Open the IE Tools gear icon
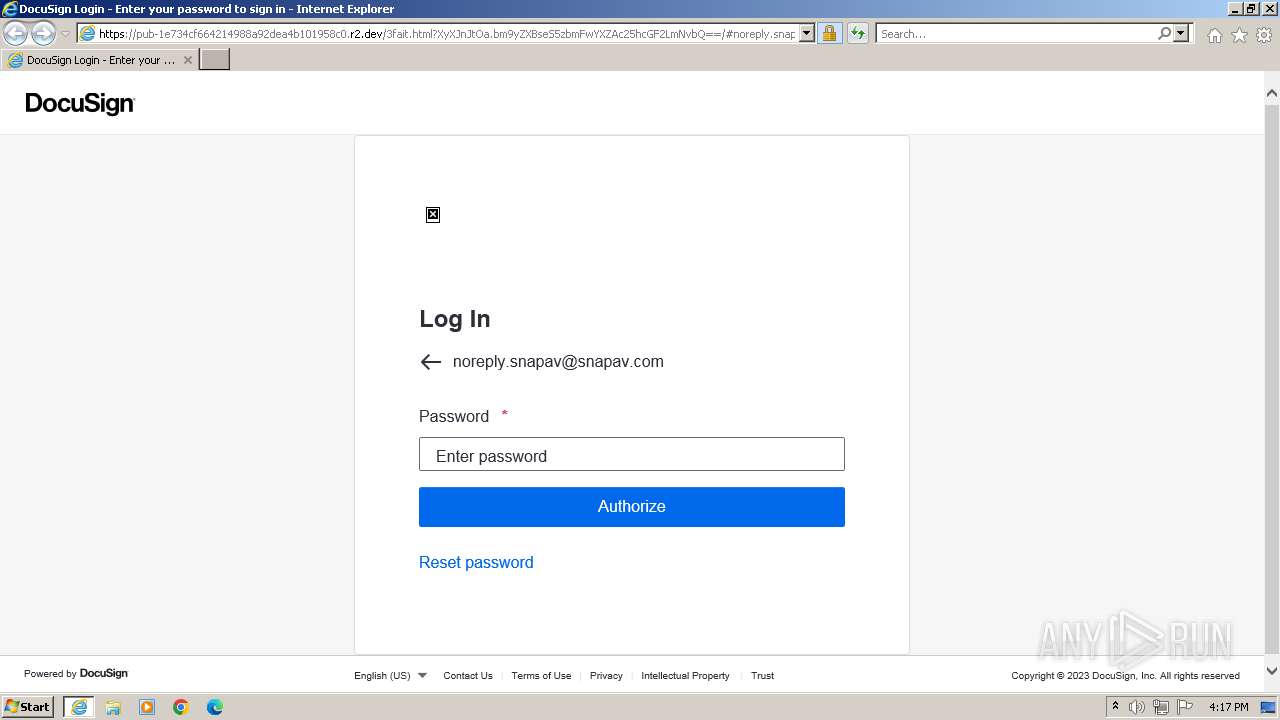This screenshot has width=1280, height=720. coord(1264,35)
